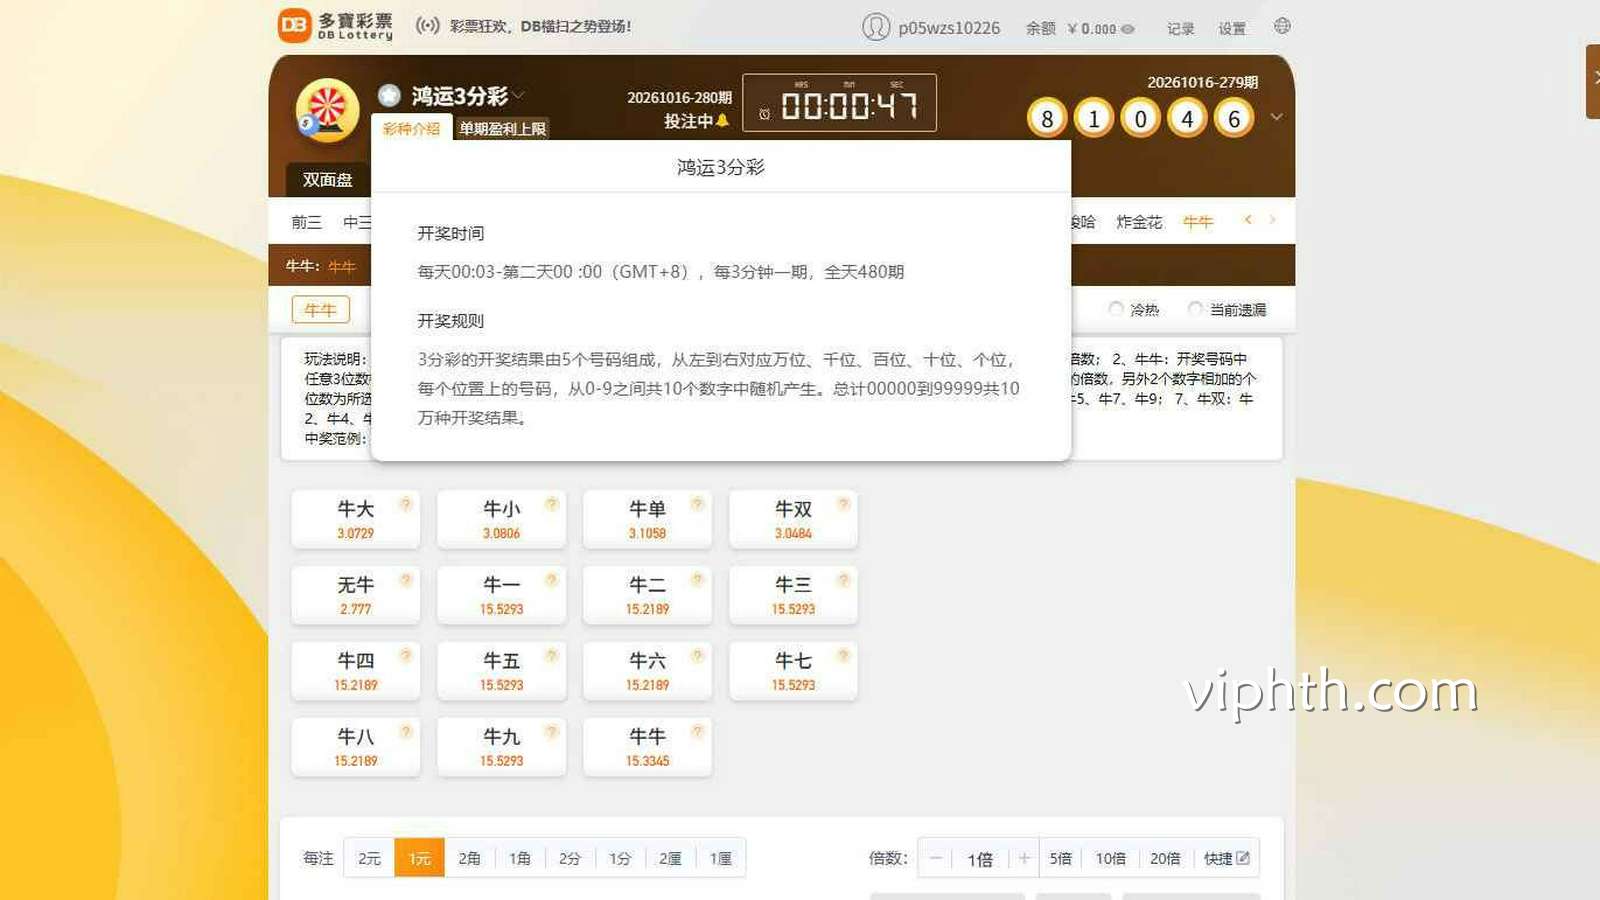Bet on 无牛 at 2.777
The height and width of the screenshot is (900, 1600).
pos(355,595)
